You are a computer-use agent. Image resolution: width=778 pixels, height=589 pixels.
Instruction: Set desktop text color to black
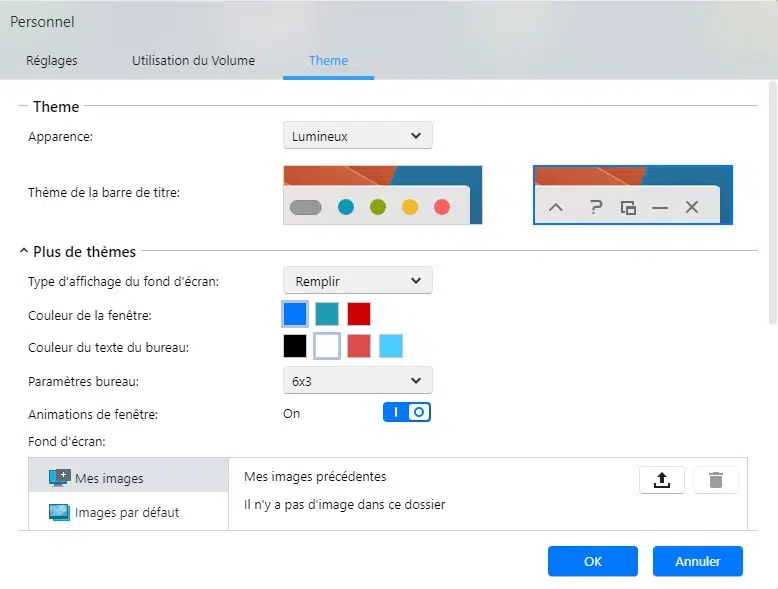[x=295, y=346]
